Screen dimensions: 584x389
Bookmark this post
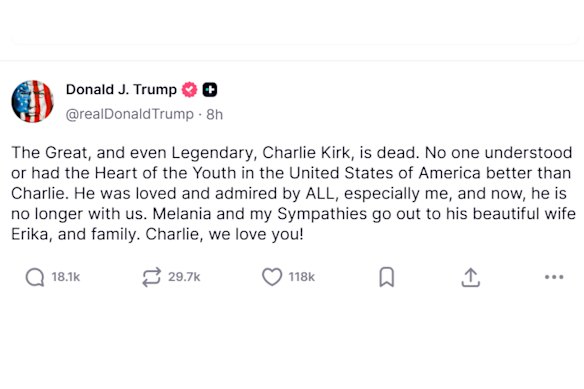pos(387,277)
